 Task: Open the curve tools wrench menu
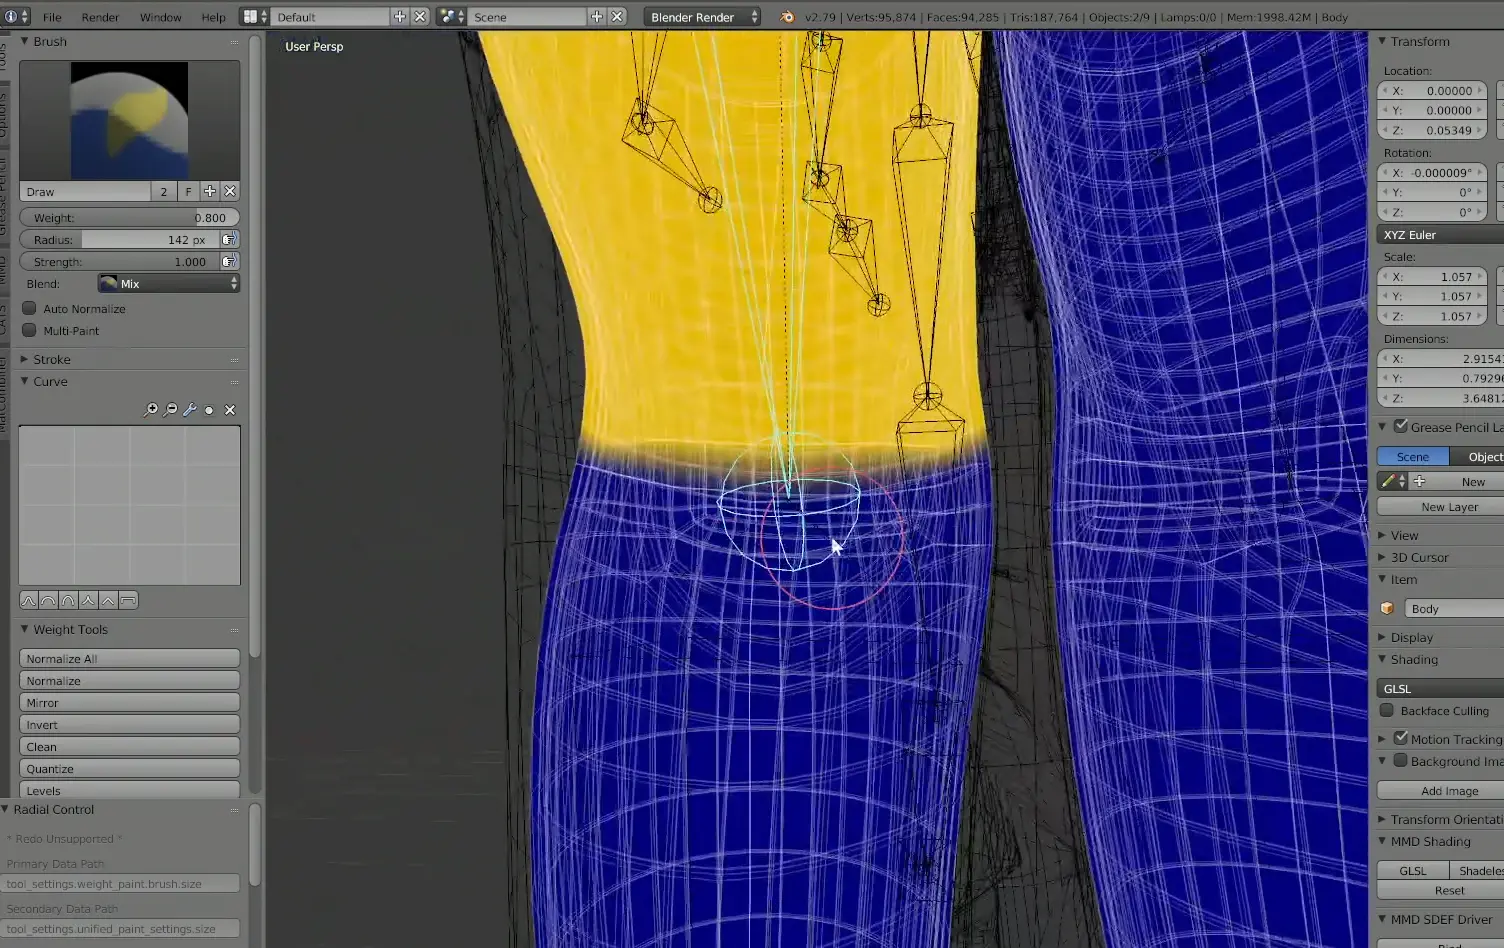tap(190, 410)
